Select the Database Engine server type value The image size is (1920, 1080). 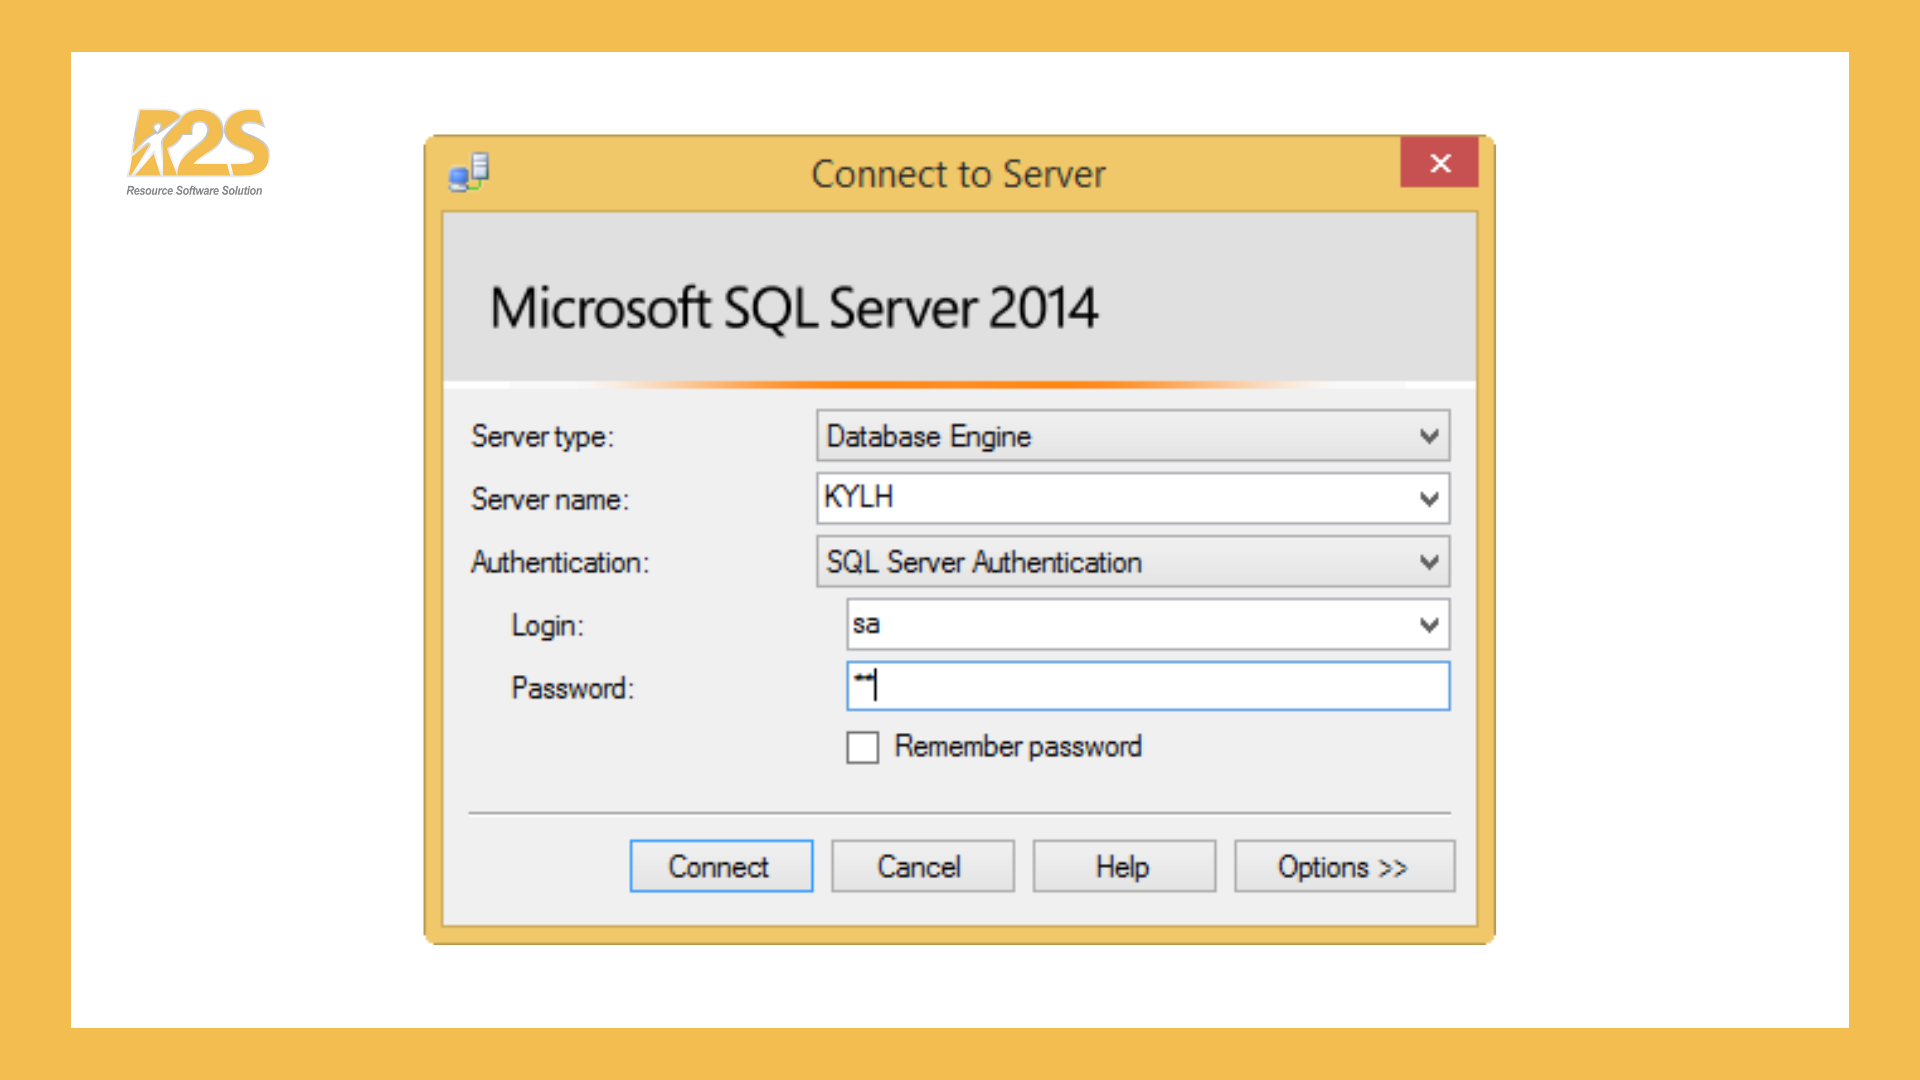coord(928,436)
